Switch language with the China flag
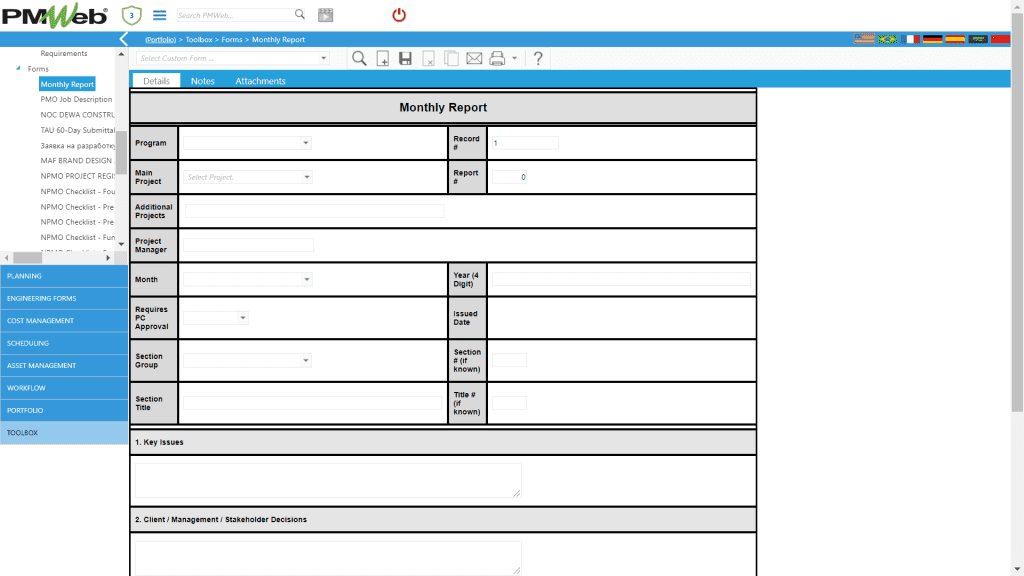Viewport: 1024px width, 576px height. [1000, 39]
